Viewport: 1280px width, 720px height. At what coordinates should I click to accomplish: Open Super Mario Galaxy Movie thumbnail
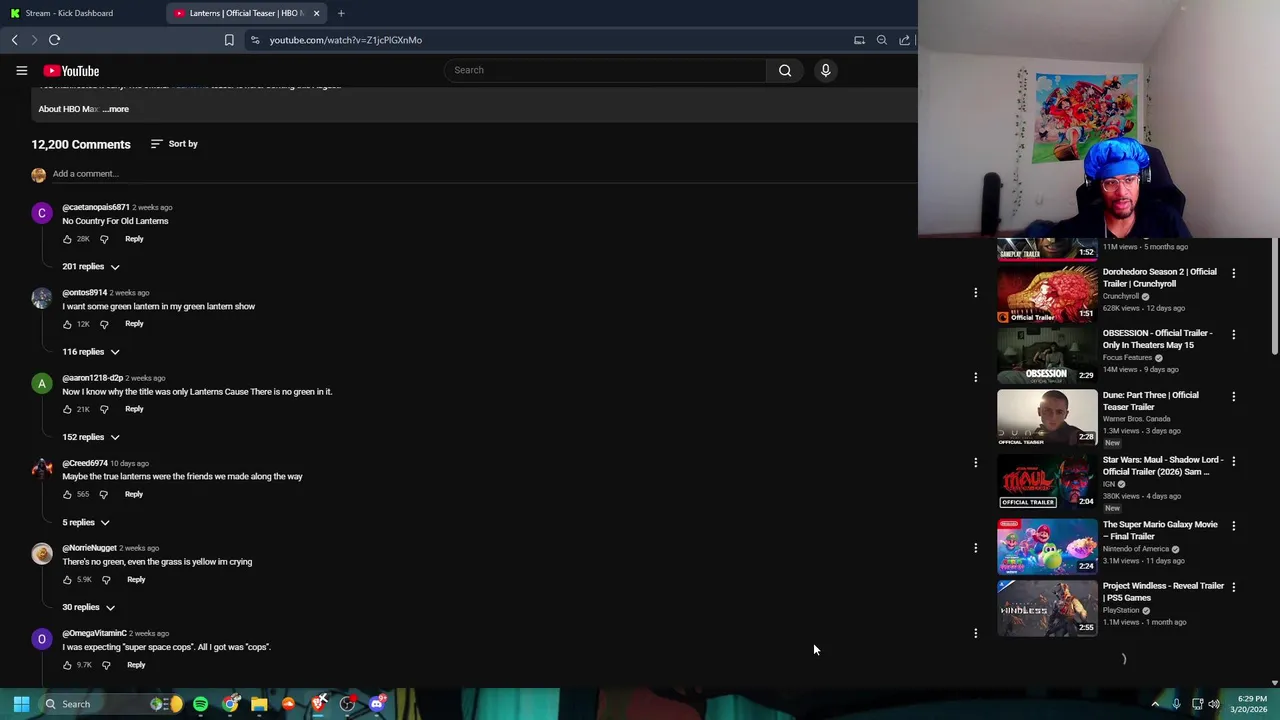[1047, 546]
